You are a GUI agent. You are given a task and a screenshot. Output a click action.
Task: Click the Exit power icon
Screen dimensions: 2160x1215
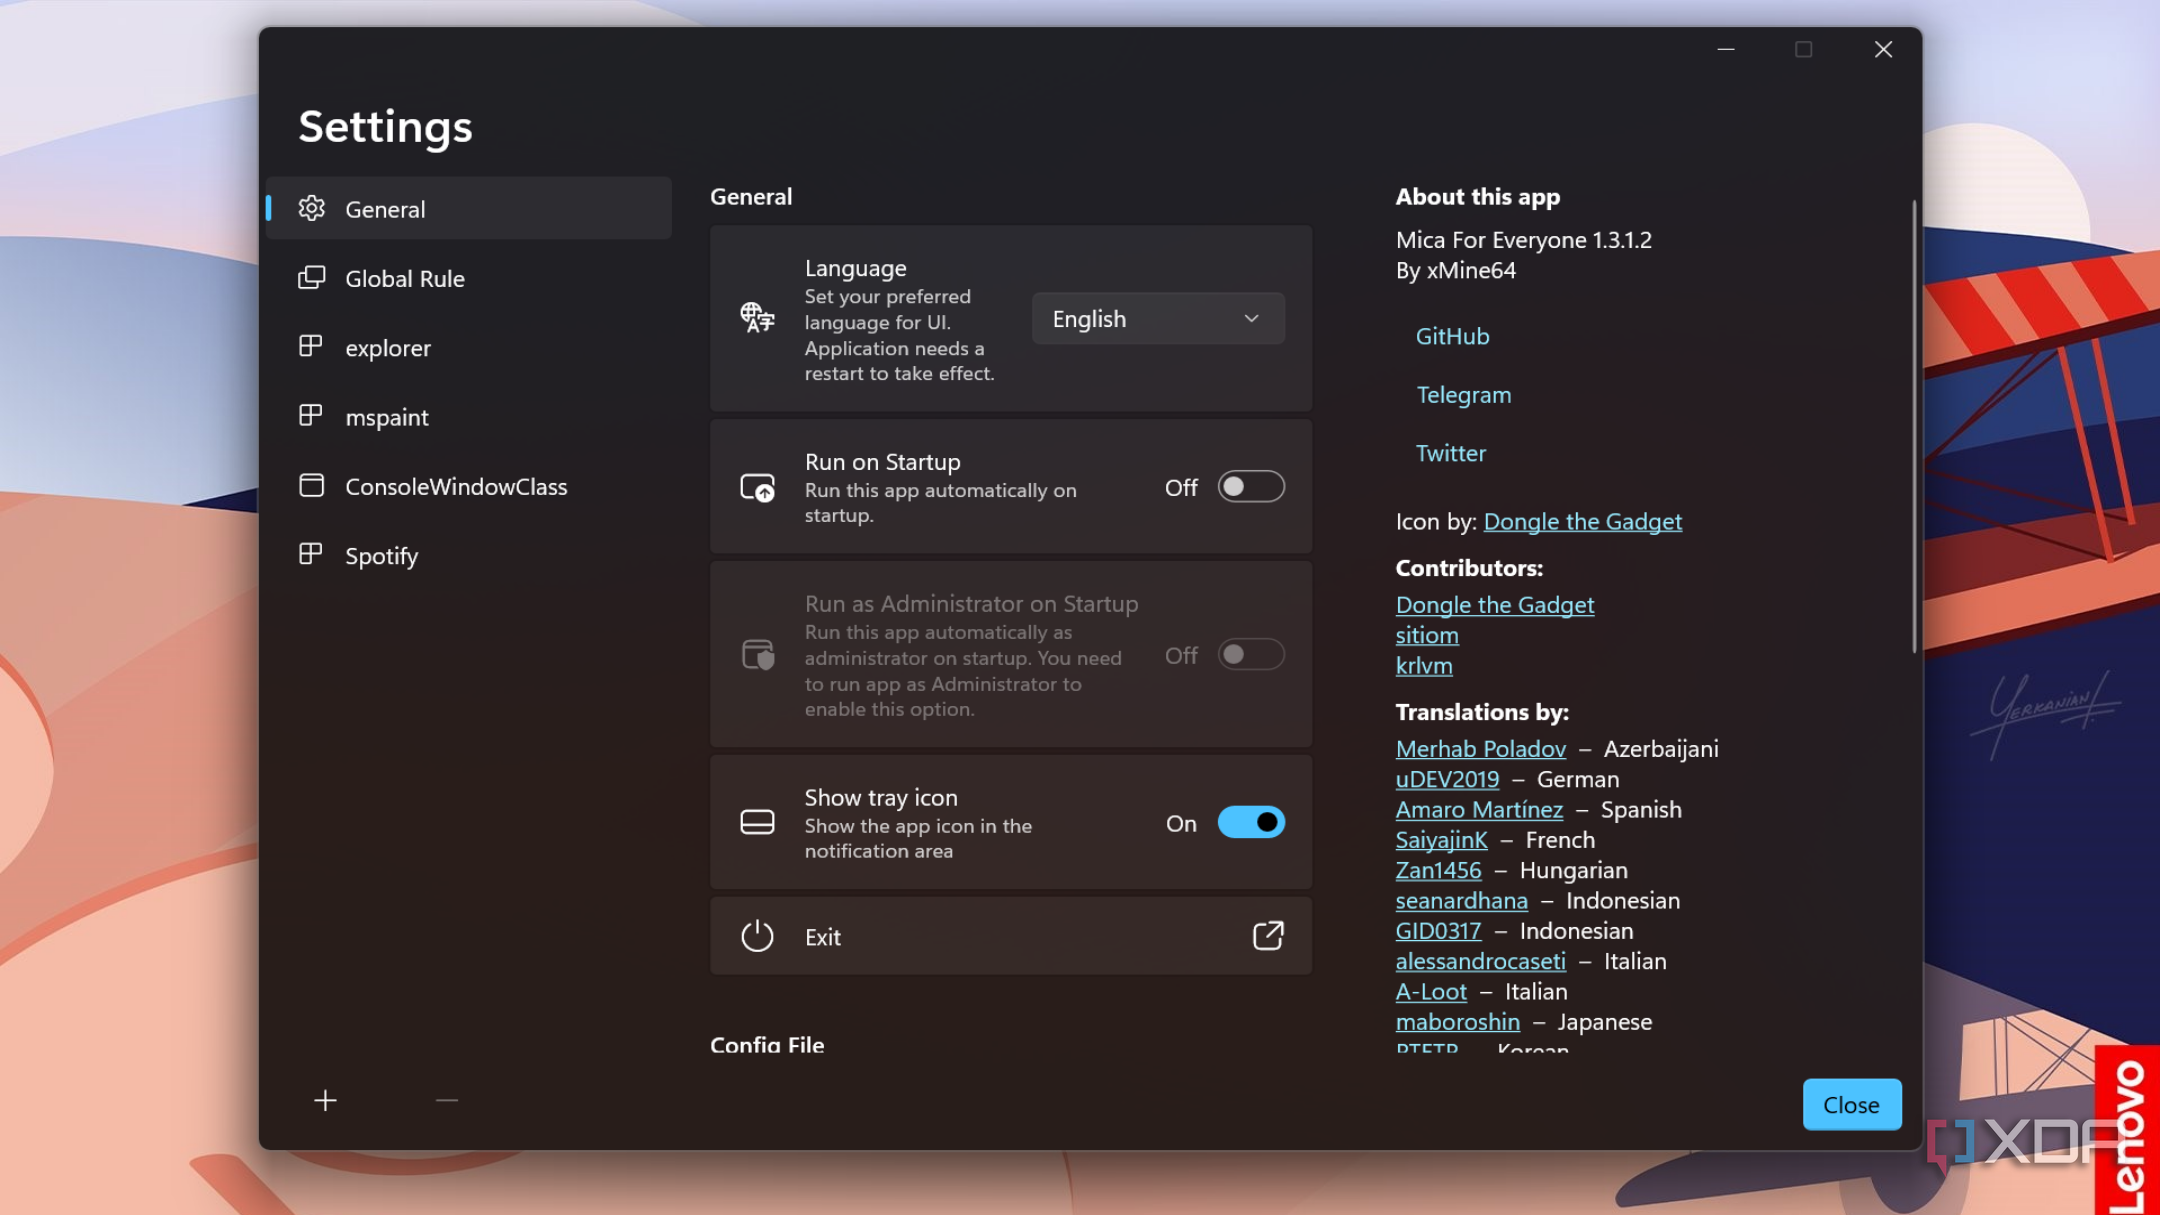pos(757,937)
